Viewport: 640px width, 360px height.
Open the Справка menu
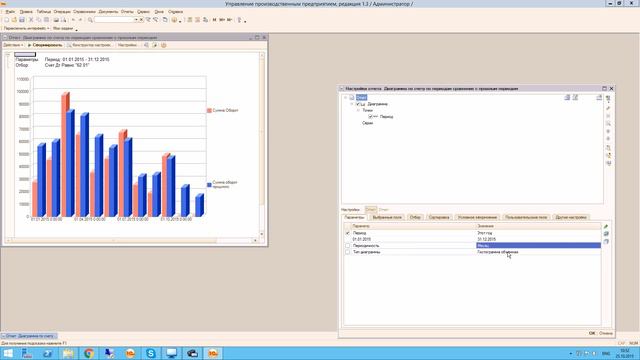point(176,12)
